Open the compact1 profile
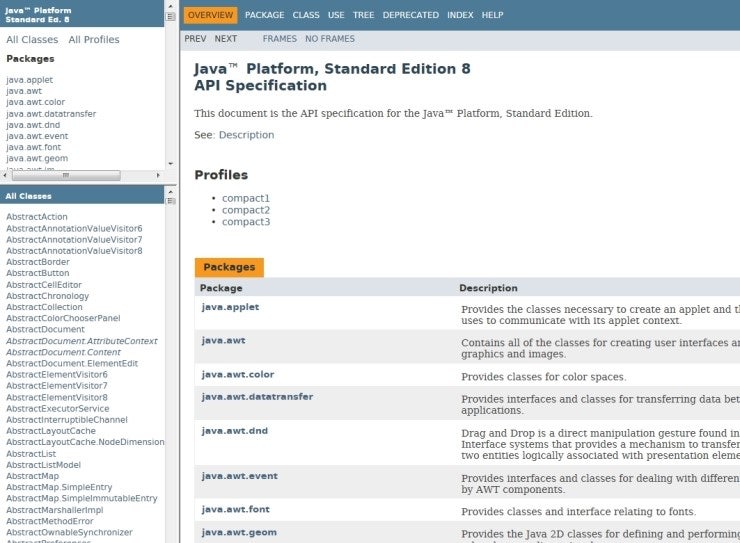 [x=246, y=198]
